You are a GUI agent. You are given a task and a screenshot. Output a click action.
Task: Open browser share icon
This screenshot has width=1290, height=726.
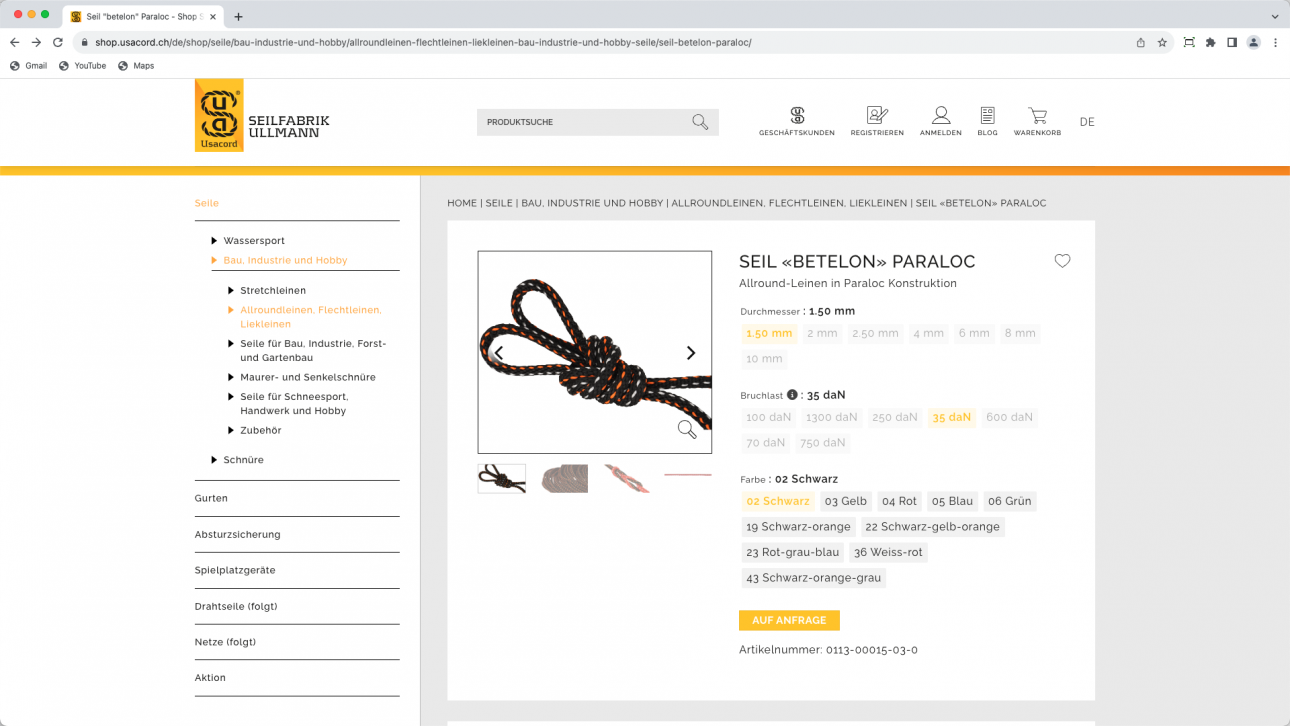pos(1141,42)
